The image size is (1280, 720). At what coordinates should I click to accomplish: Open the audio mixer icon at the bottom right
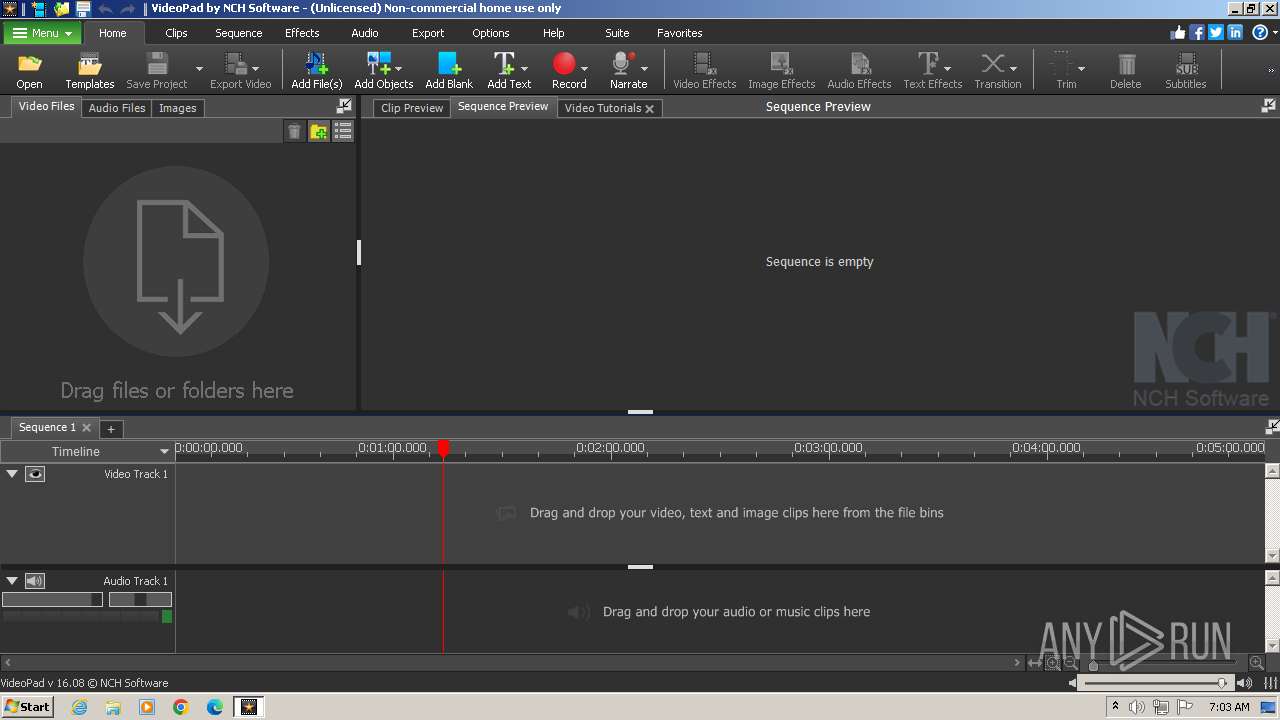click(1271, 683)
